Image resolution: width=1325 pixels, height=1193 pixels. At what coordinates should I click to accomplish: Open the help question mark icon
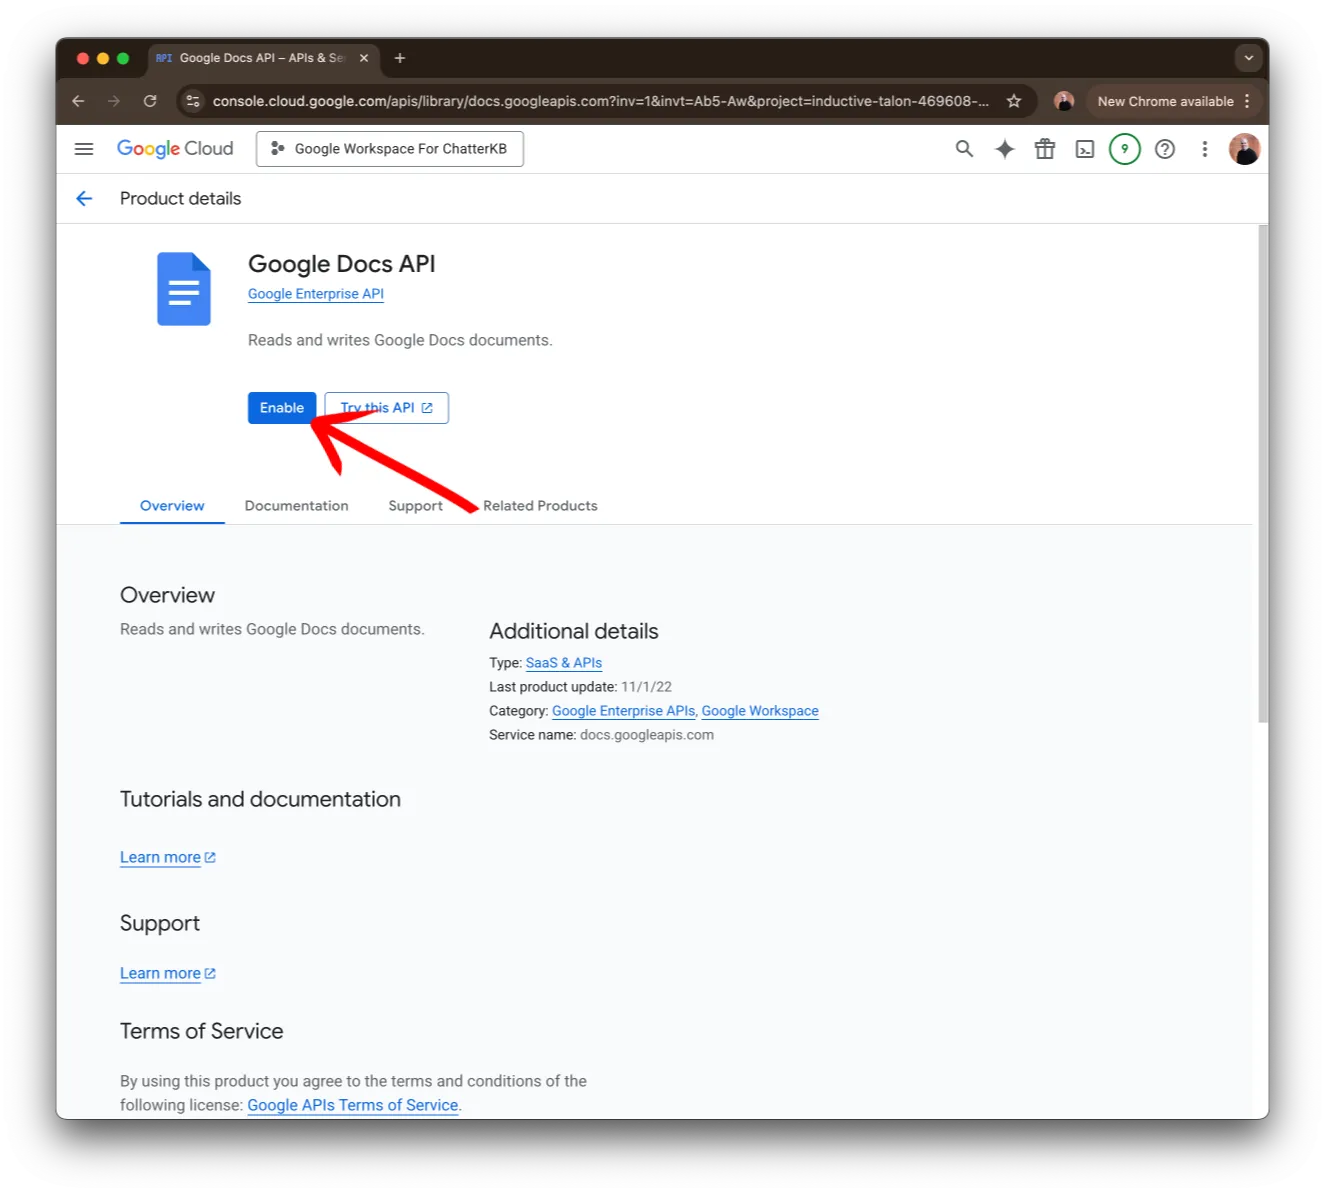[1165, 149]
